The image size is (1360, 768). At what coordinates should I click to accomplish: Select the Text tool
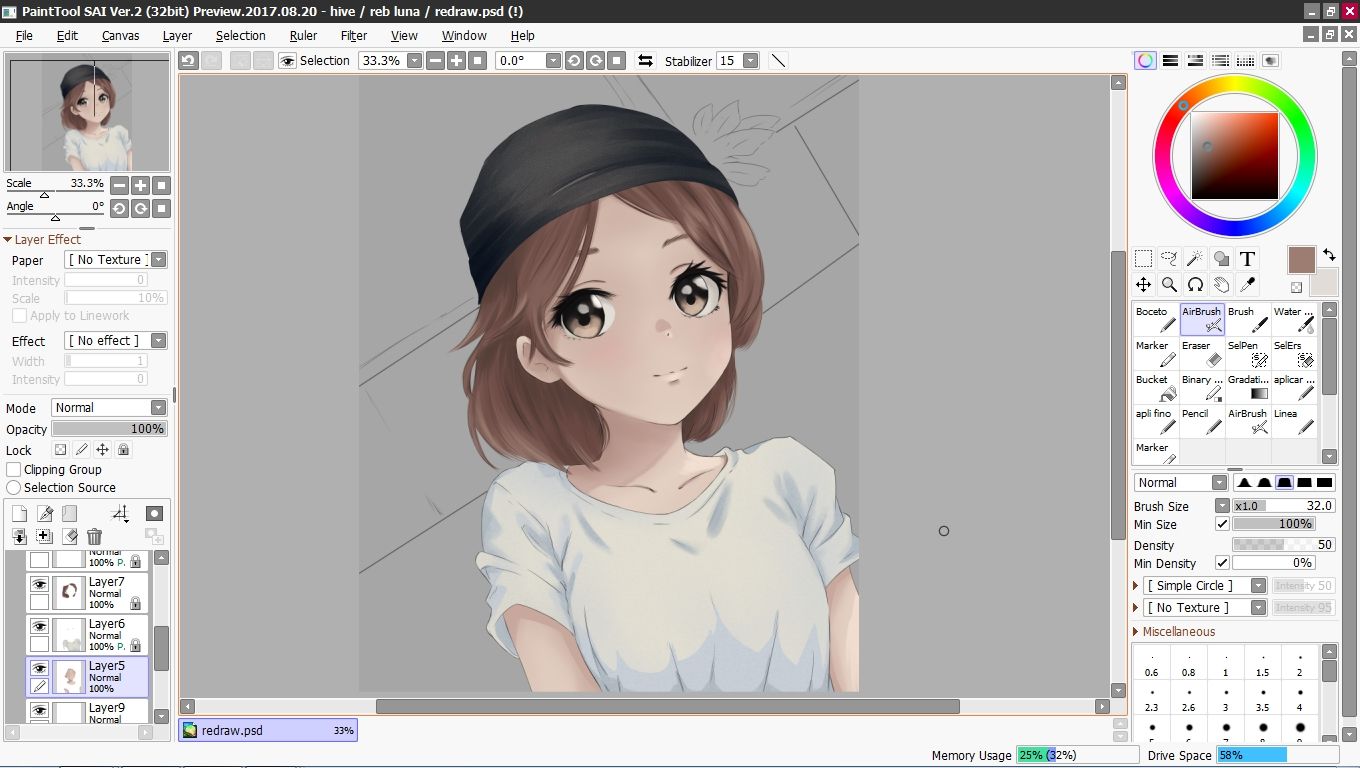1247,259
